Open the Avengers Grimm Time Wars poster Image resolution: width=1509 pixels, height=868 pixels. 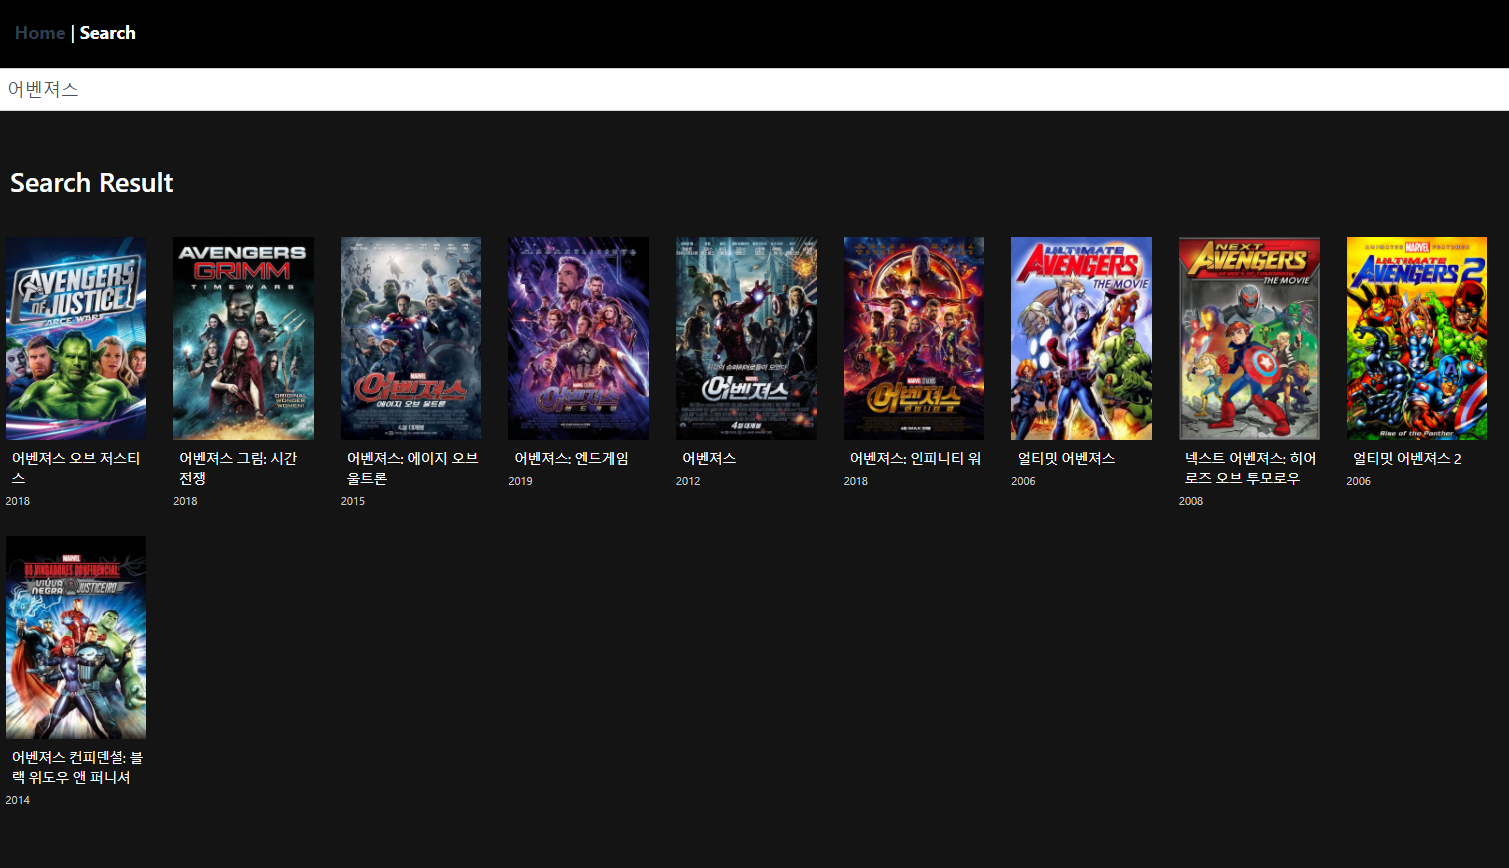click(243, 338)
